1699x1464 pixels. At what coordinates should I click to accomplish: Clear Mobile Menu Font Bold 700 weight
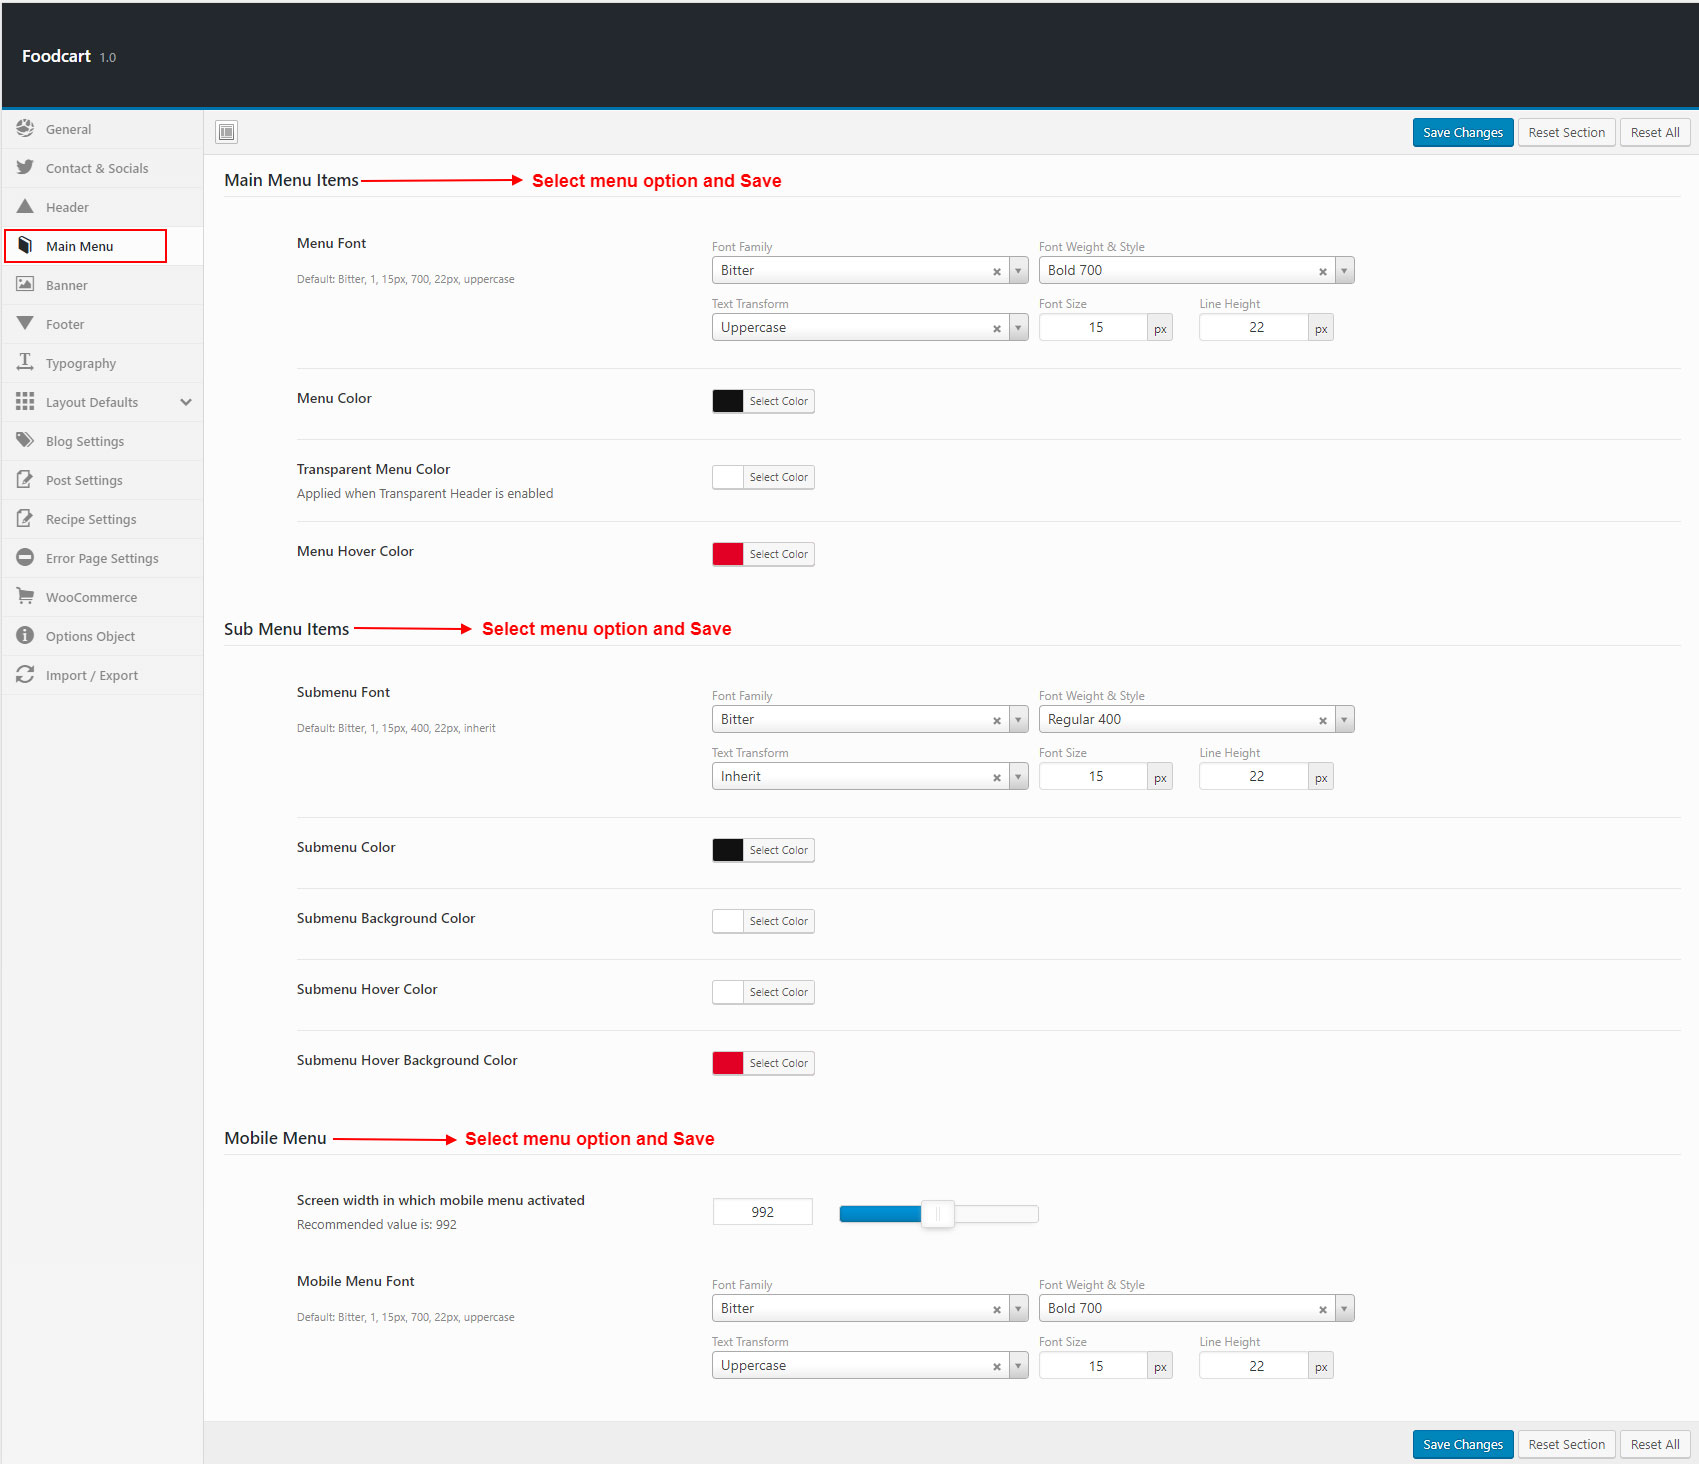pos(1323,1309)
